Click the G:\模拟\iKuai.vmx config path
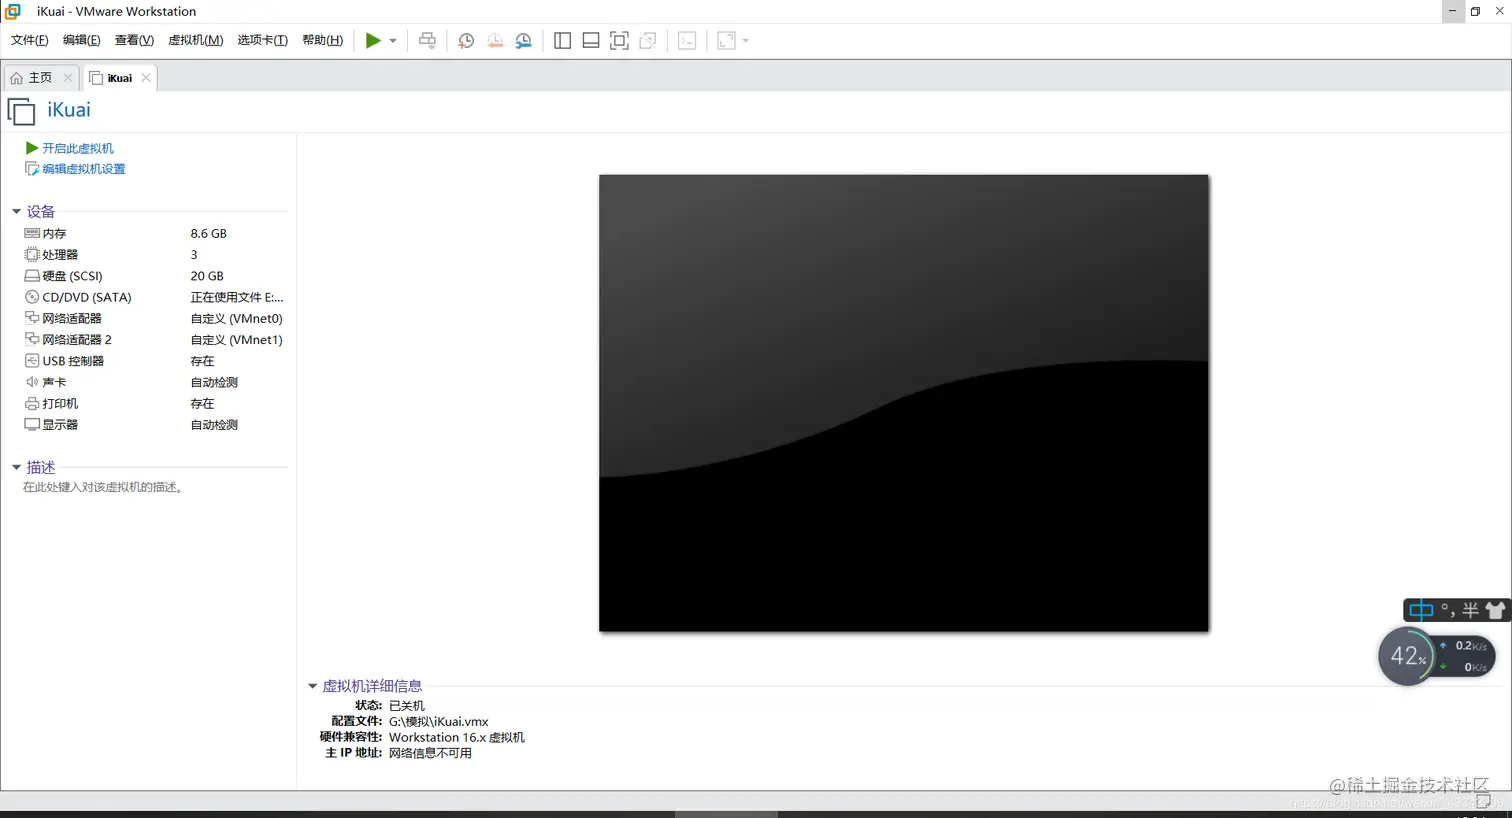Viewport: 1512px width, 818px height. point(438,722)
